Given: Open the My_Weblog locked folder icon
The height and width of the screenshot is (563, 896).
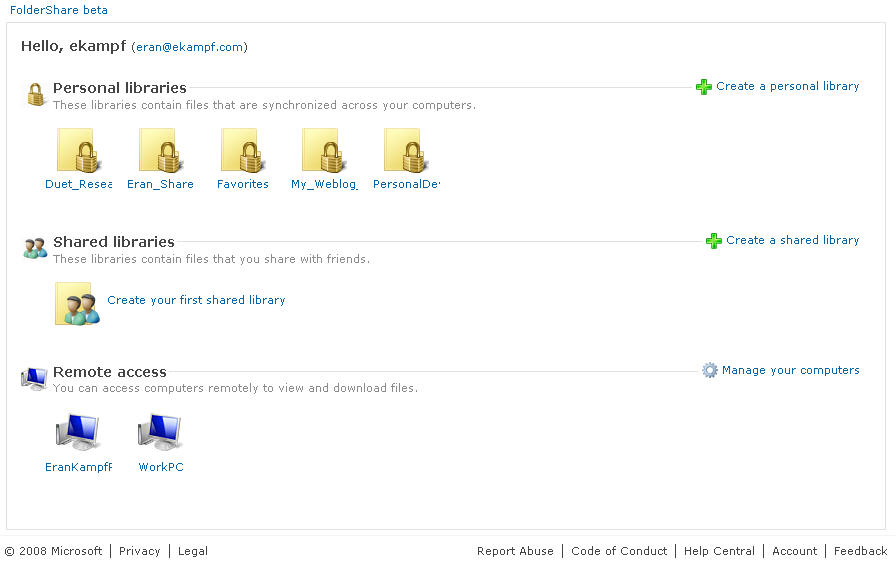Looking at the screenshot, I should pyautogui.click(x=325, y=150).
